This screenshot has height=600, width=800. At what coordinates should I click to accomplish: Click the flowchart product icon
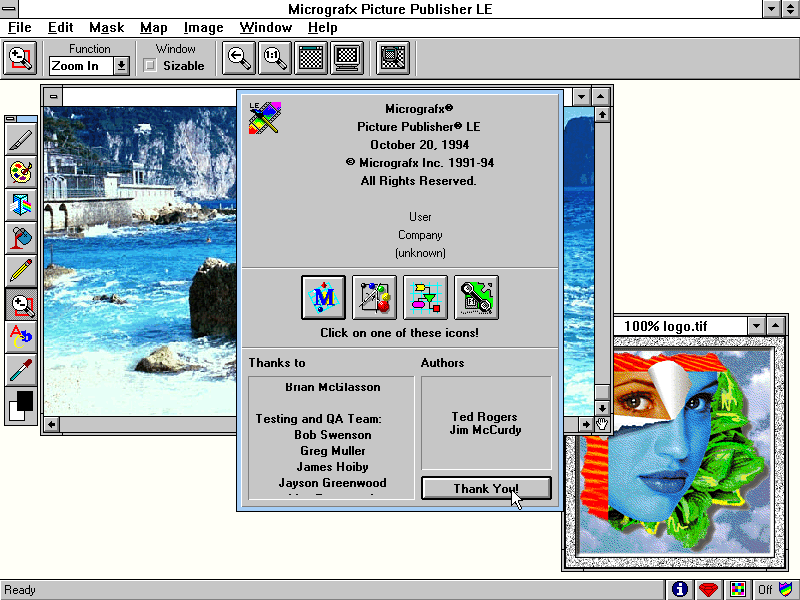pos(426,297)
